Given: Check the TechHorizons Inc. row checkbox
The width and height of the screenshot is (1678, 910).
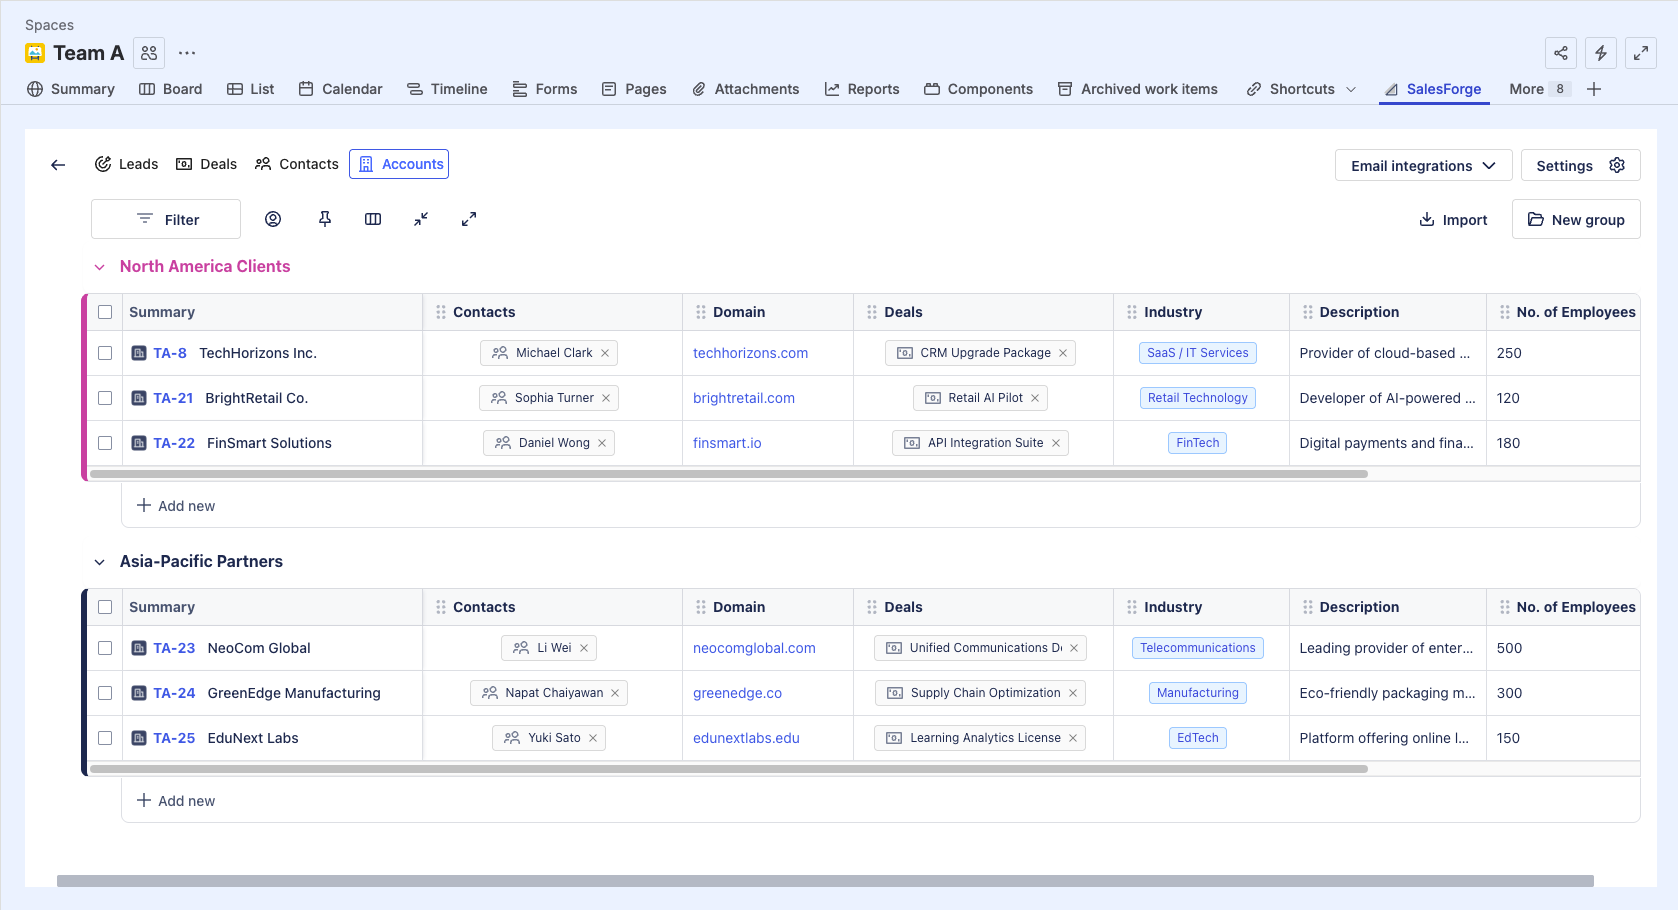Looking at the screenshot, I should [x=105, y=353].
